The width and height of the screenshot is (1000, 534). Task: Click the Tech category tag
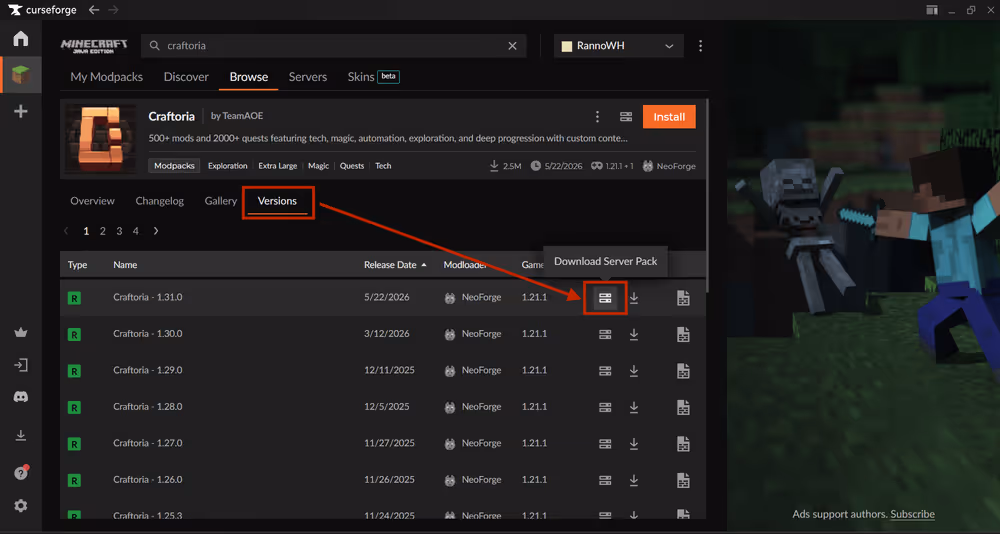383,166
